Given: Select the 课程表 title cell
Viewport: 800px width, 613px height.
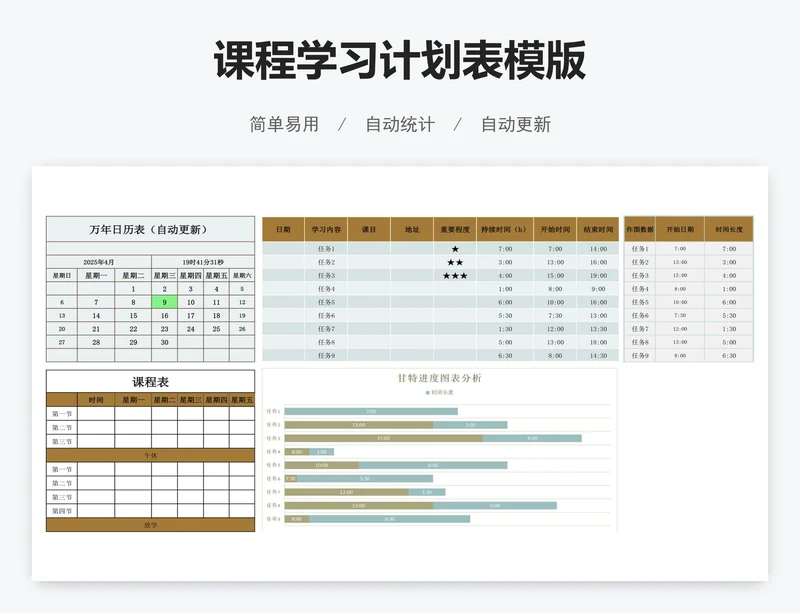Looking at the screenshot, I should click(x=151, y=382).
